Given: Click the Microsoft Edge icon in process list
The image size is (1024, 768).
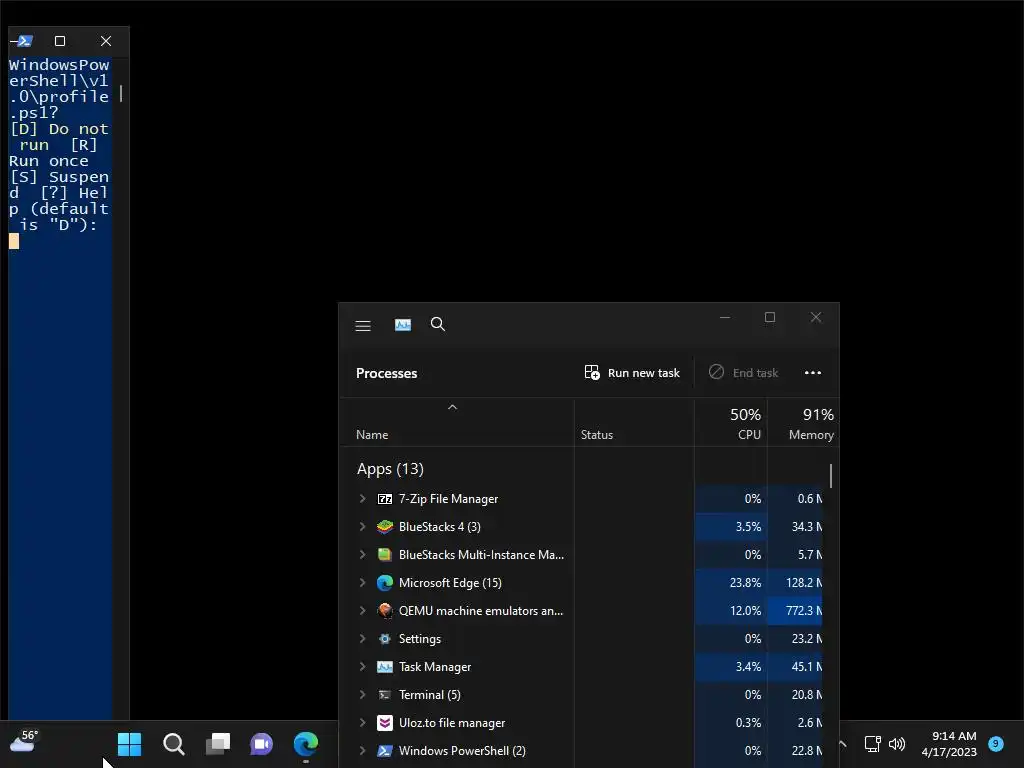Looking at the screenshot, I should (x=385, y=583).
